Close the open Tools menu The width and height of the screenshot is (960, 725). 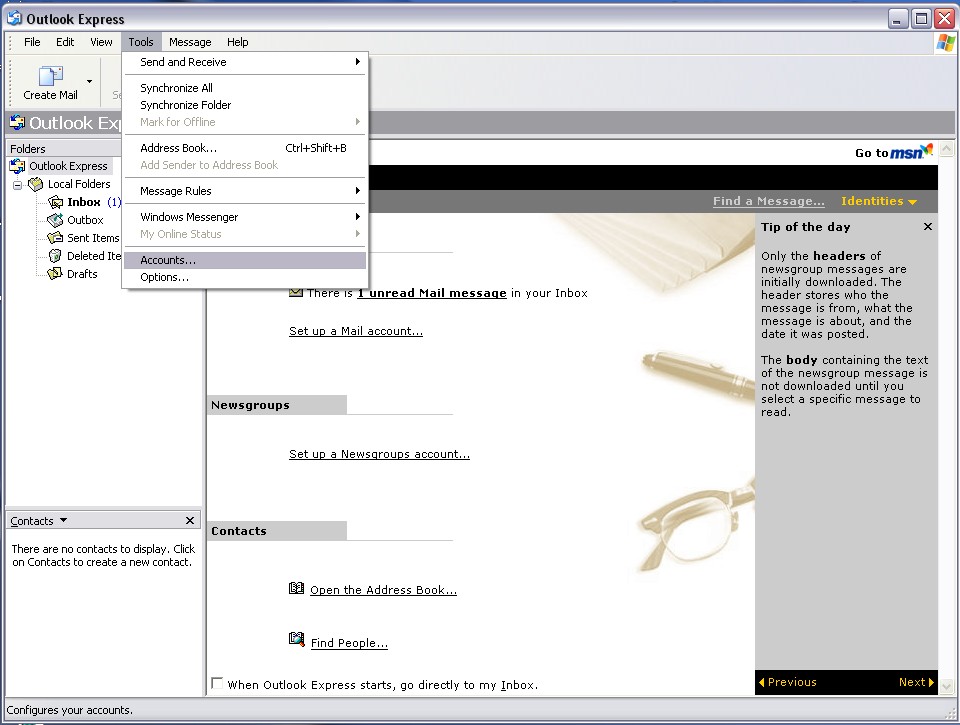click(141, 42)
